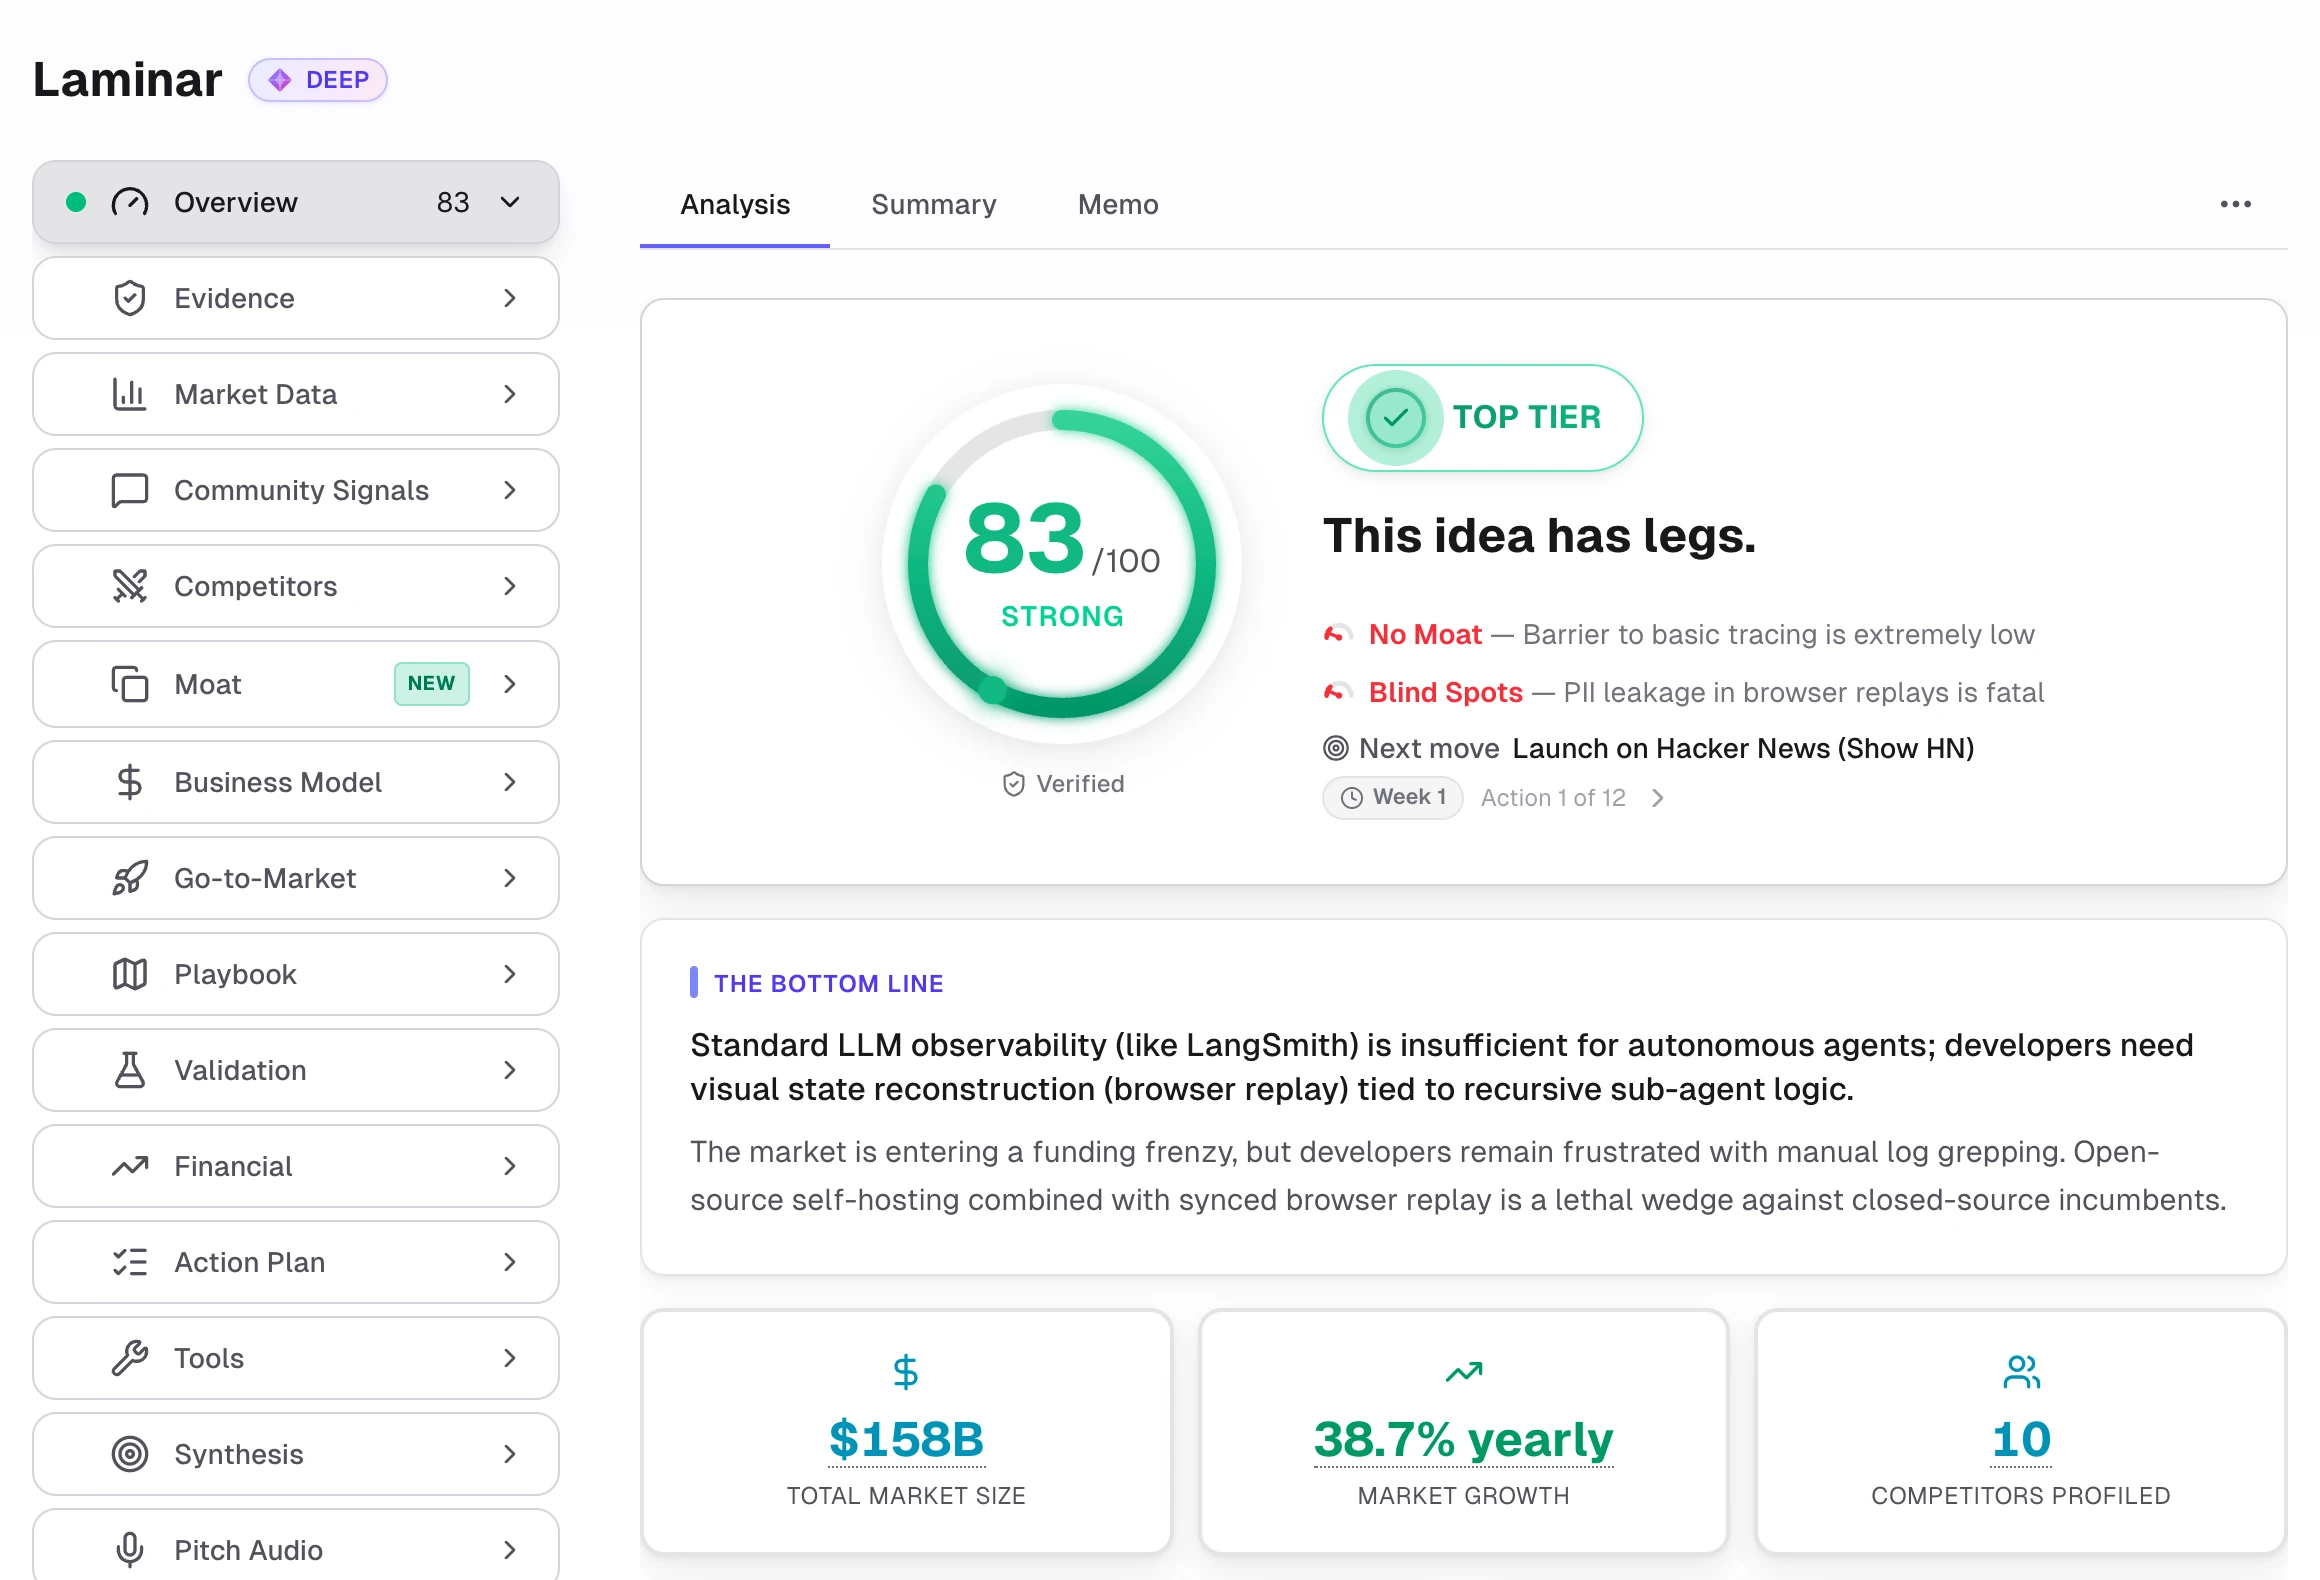Click the 10 competitors profiled value
This screenshot has height=1580, width=2320.
tap(2021, 1440)
